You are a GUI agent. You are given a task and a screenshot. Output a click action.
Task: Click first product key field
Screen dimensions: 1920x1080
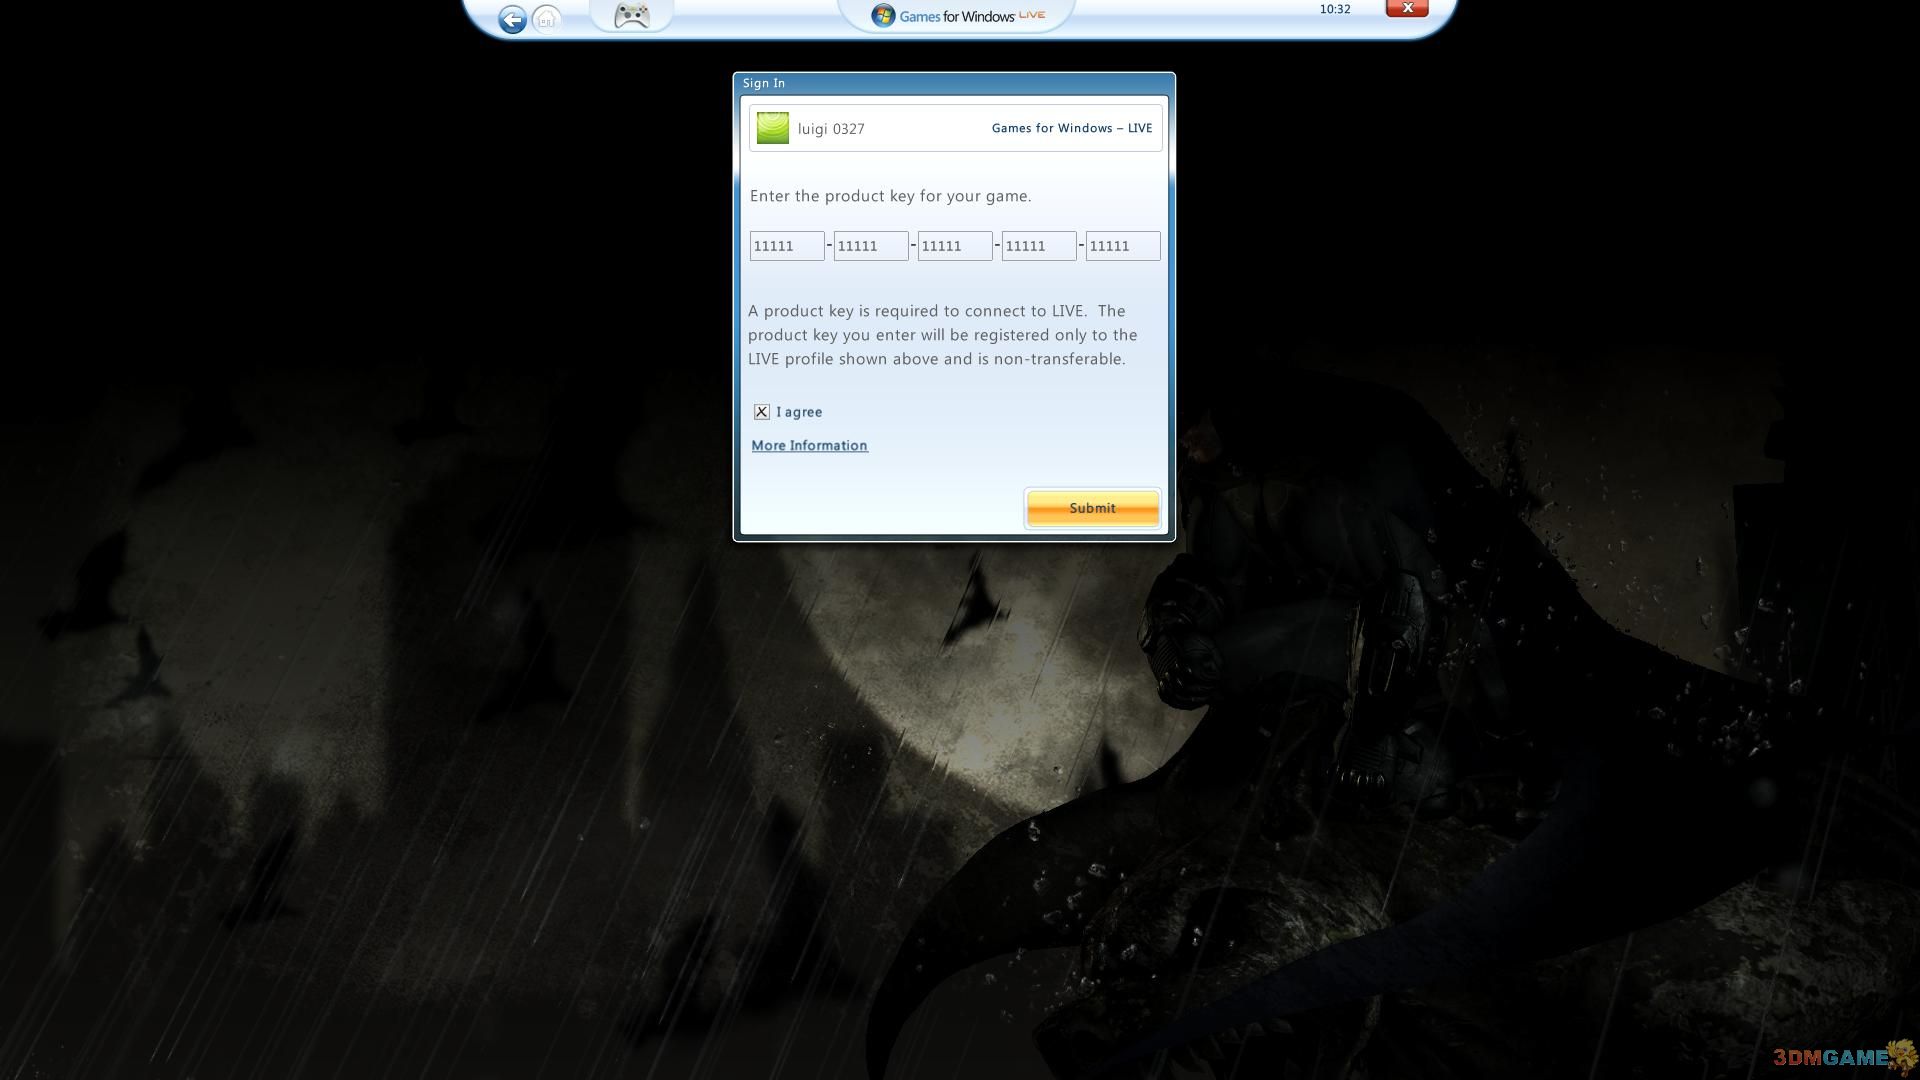[x=787, y=246]
